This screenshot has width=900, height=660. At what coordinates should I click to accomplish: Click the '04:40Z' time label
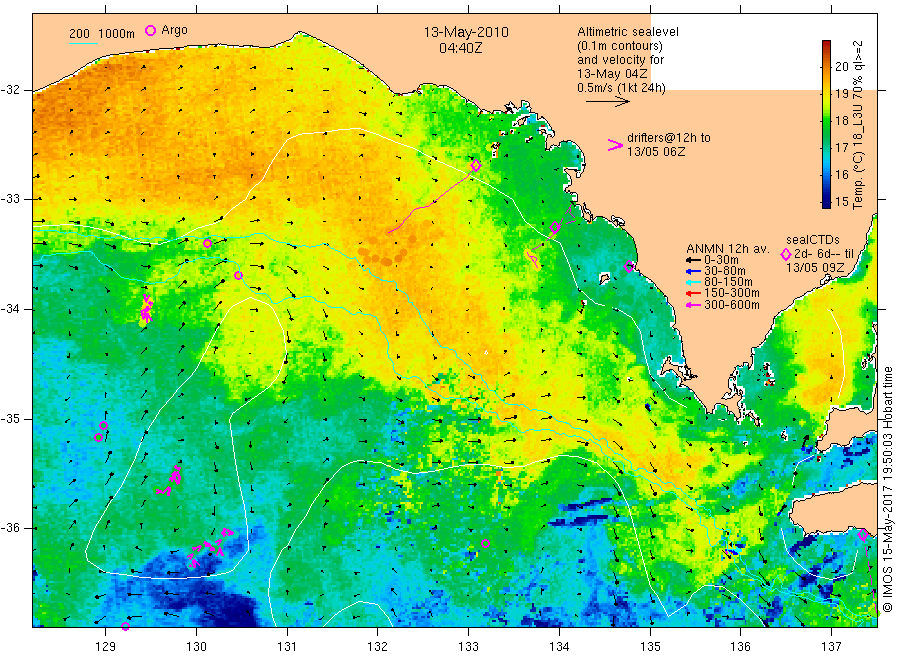point(461,48)
